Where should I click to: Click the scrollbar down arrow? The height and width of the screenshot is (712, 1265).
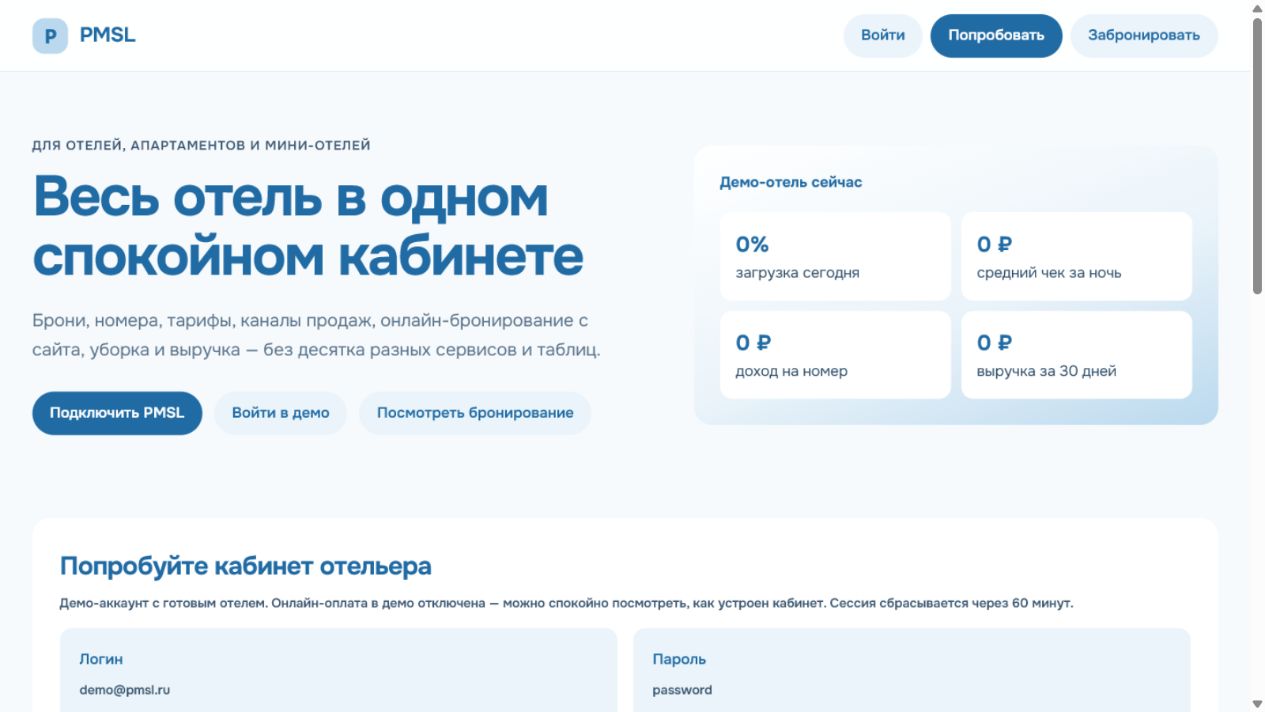click(1257, 704)
